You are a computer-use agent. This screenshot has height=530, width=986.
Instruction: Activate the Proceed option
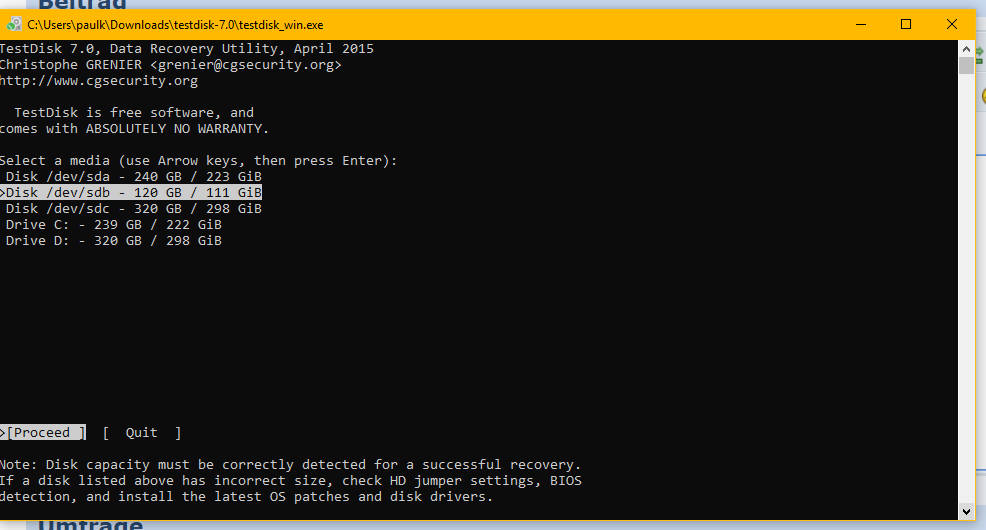(43, 433)
